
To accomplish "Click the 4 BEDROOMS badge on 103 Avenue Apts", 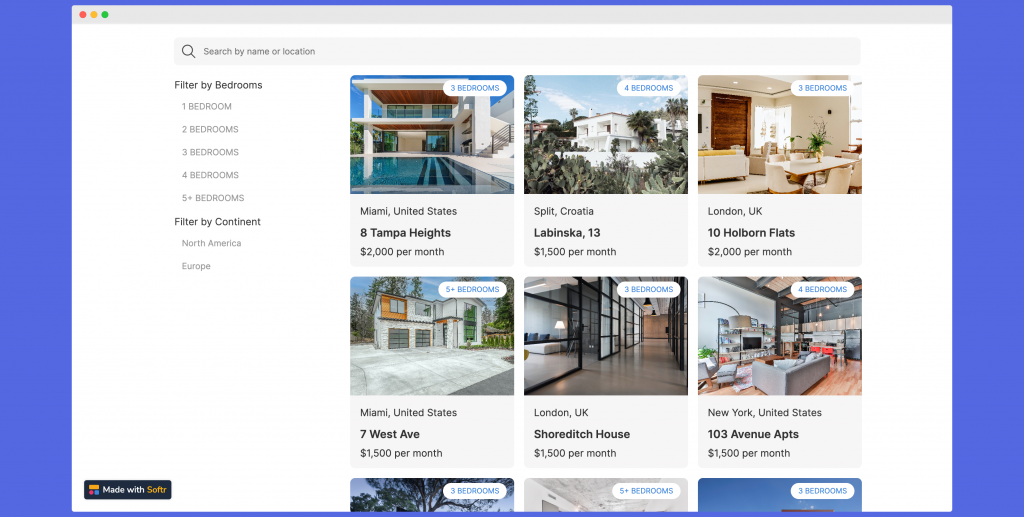I will click(822, 289).
